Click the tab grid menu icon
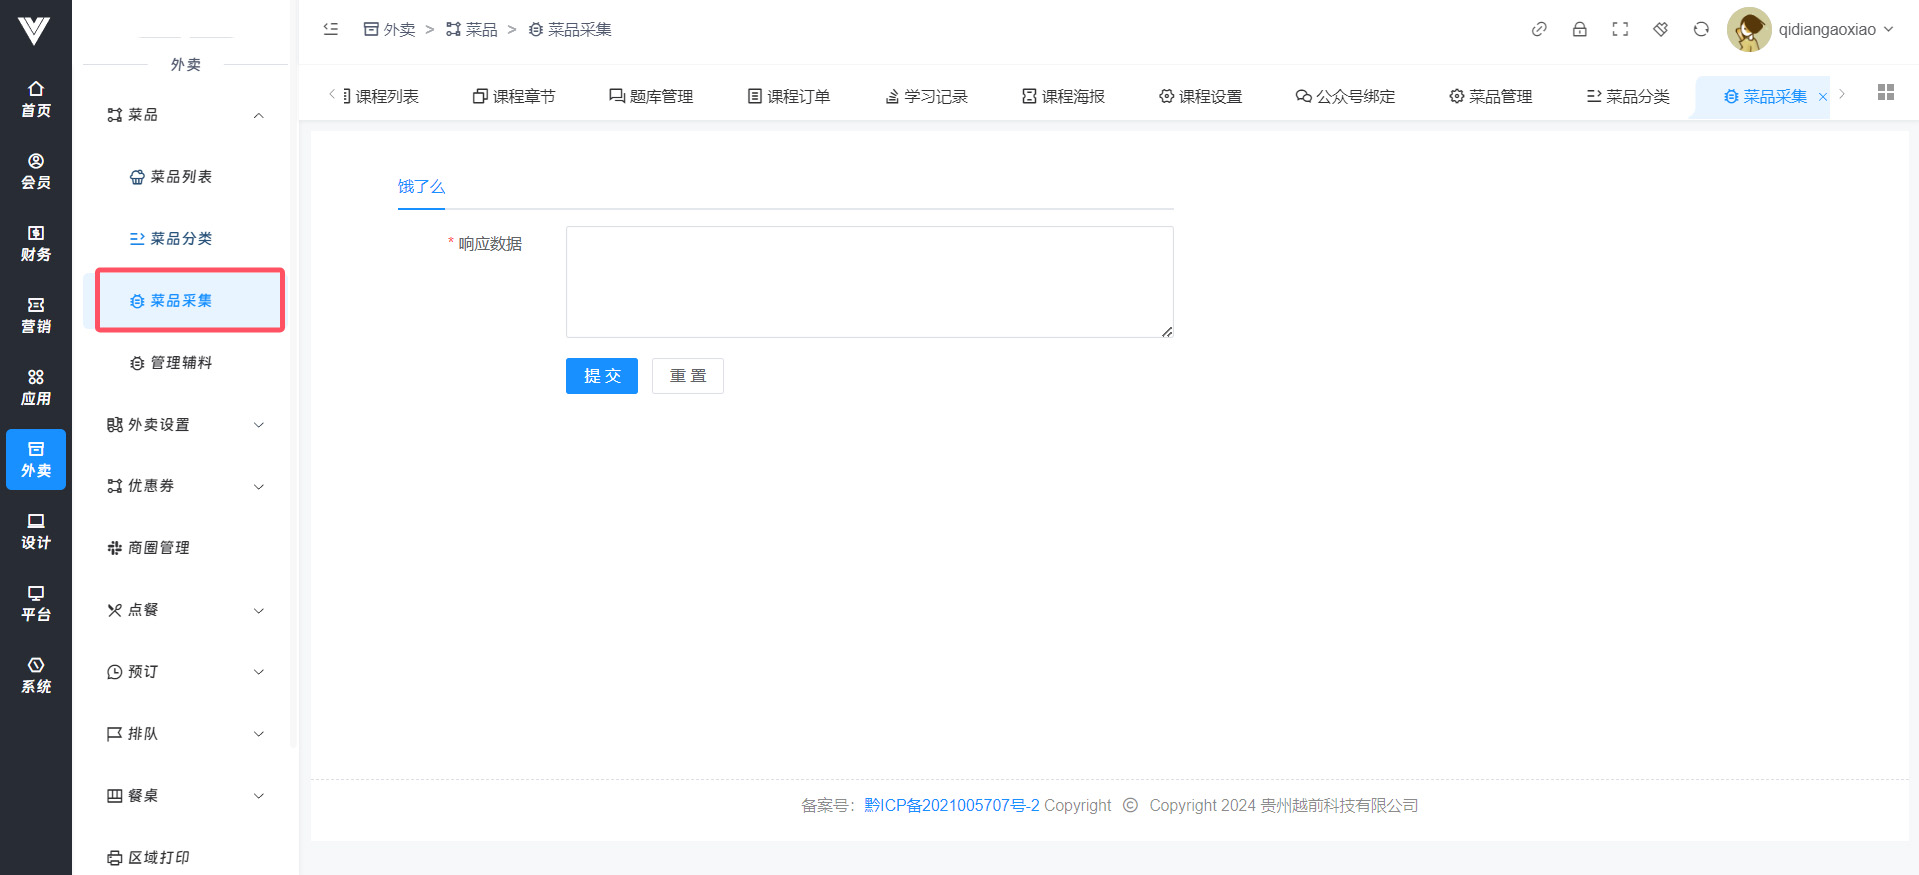1919x875 pixels. pos(1885,92)
